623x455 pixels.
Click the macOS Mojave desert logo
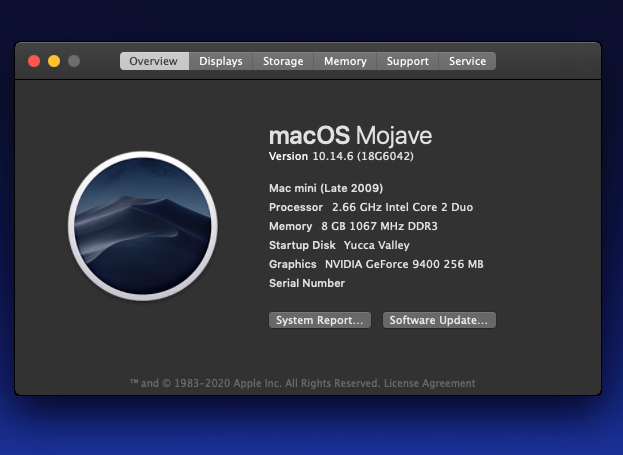coord(143,226)
